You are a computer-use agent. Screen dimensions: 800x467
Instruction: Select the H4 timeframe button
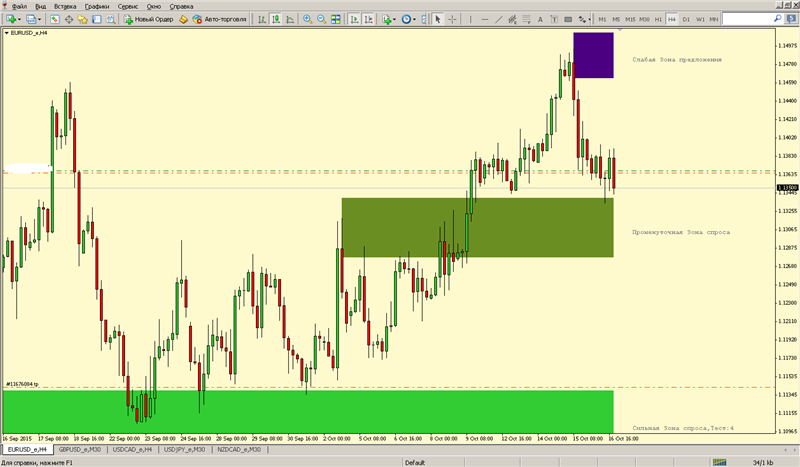tap(671, 19)
